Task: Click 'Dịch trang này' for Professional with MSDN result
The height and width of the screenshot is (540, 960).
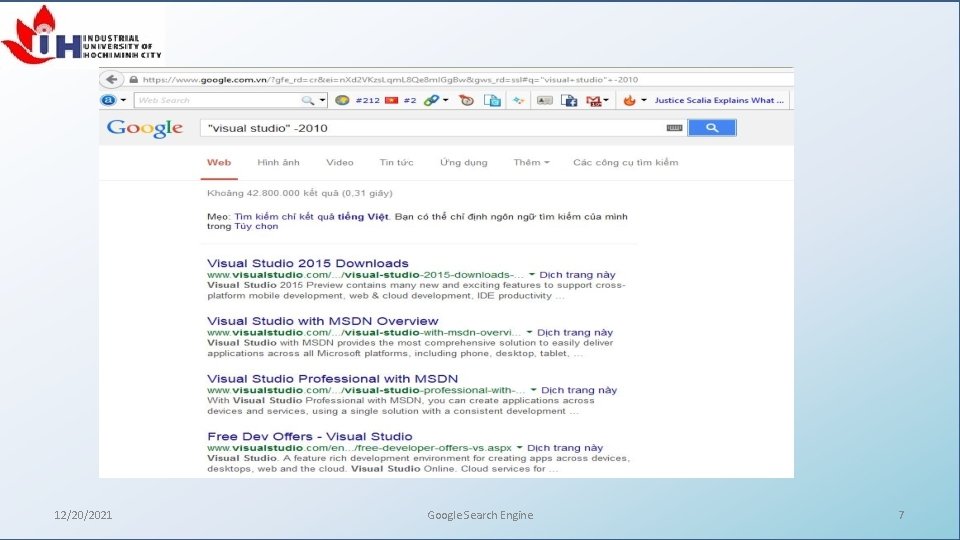Action: pos(579,390)
